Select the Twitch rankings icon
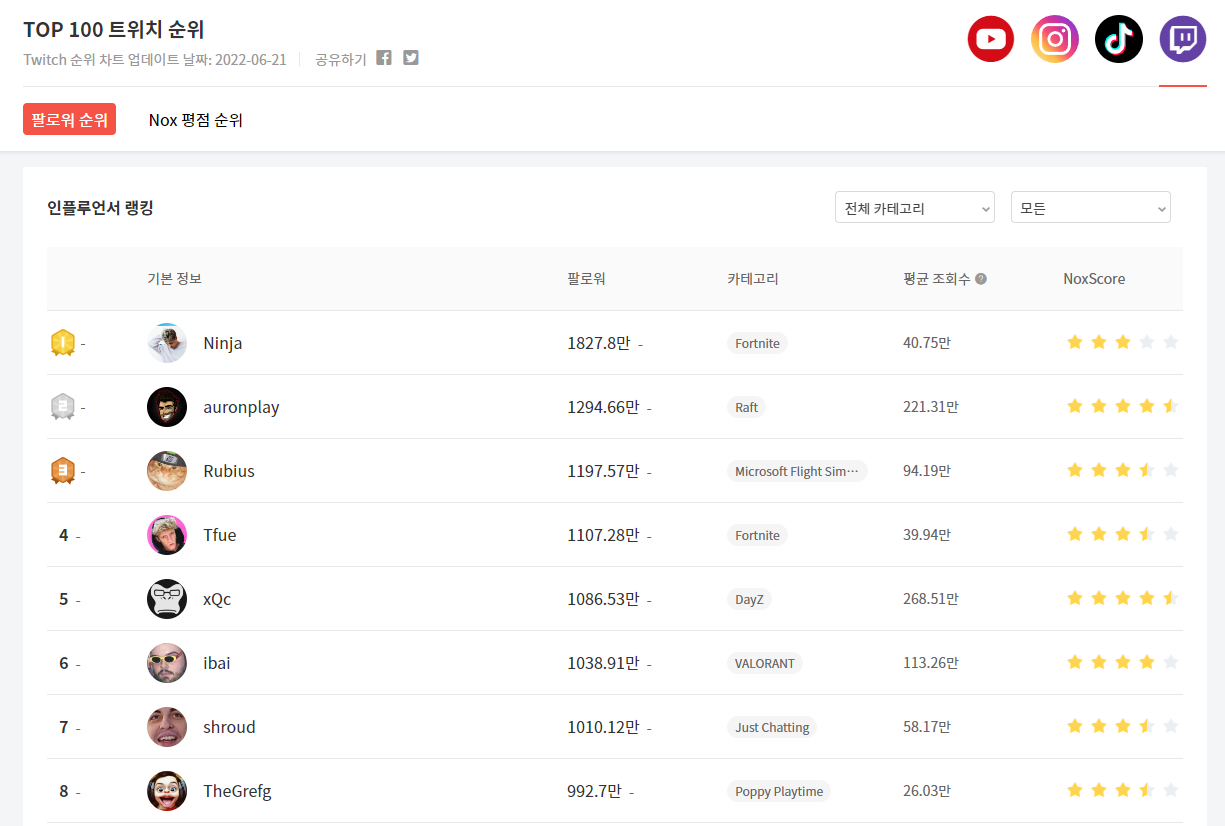 (x=1183, y=39)
